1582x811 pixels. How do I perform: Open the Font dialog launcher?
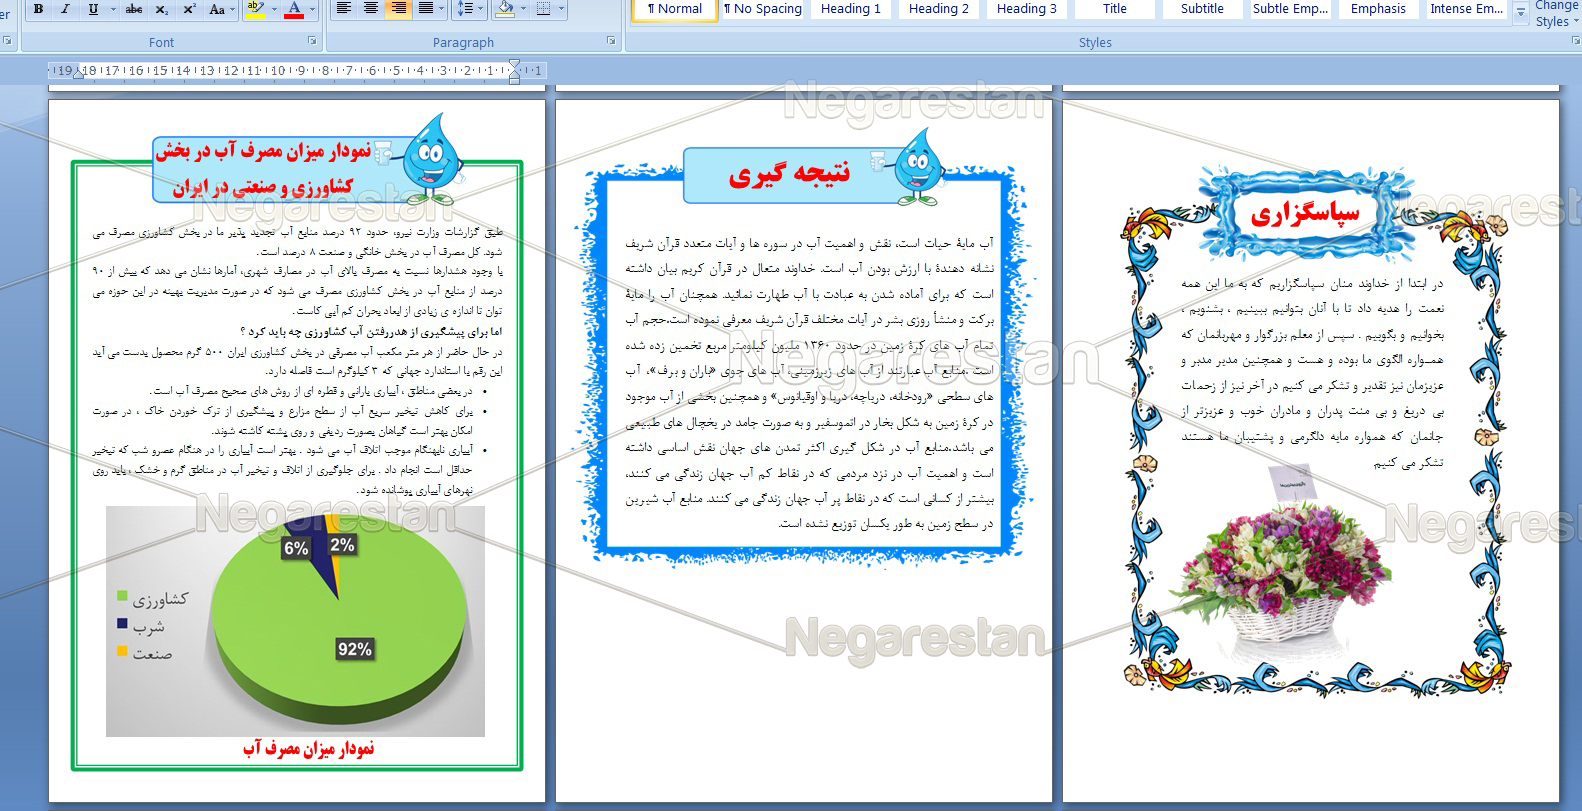[312, 41]
